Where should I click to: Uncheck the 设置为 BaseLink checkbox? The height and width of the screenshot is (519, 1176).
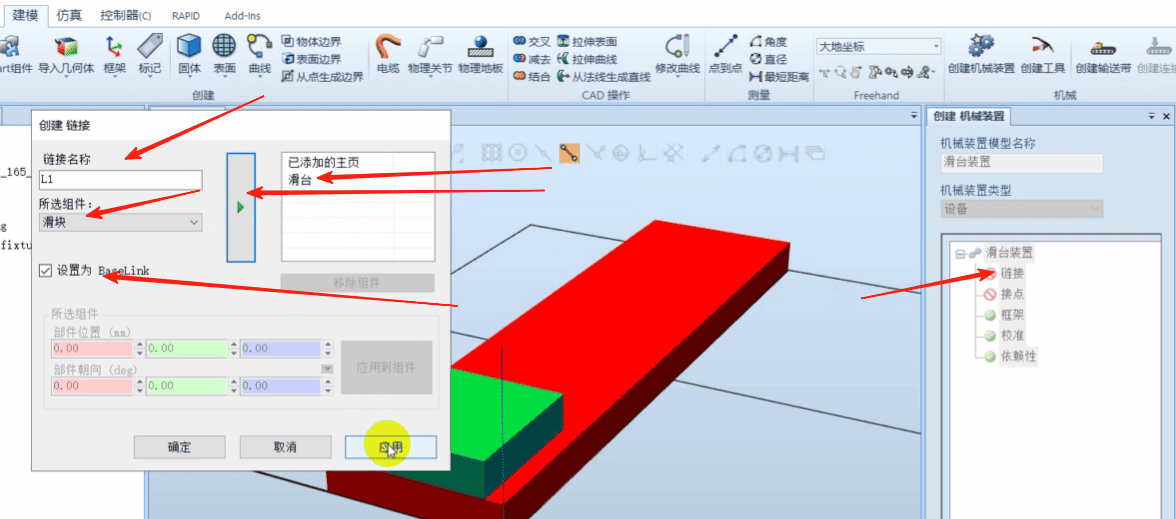point(46,270)
